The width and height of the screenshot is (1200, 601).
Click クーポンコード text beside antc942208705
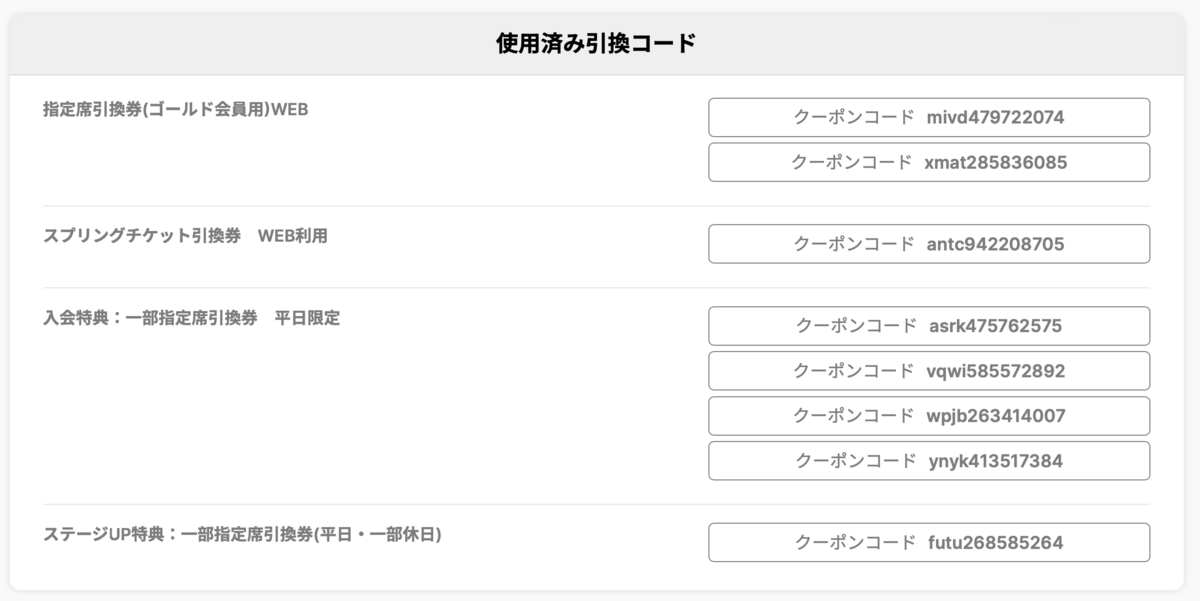pos(853,244)
